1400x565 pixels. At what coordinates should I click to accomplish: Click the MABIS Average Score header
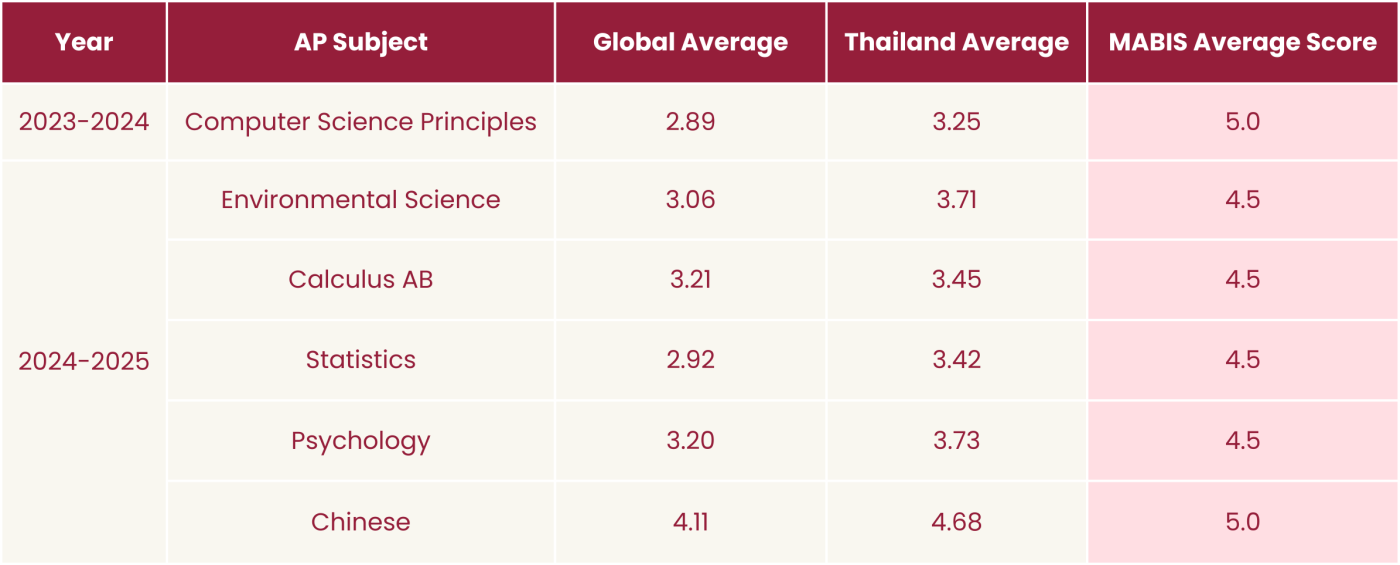[x=1243, y=42]
